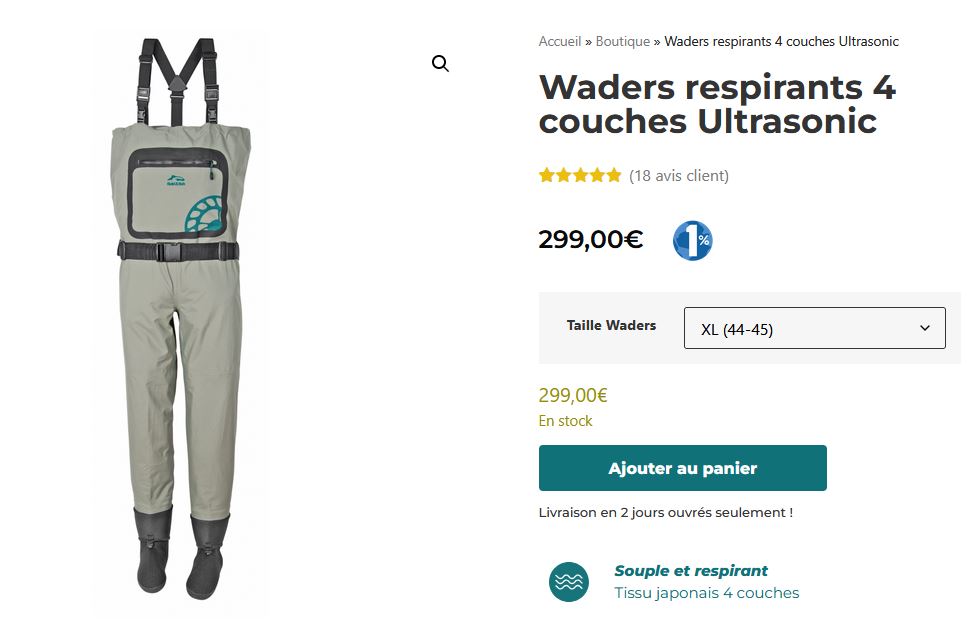973x622 pixels.
Task: Click the magnifier zoom icon on product image
Action: [440, 63]
